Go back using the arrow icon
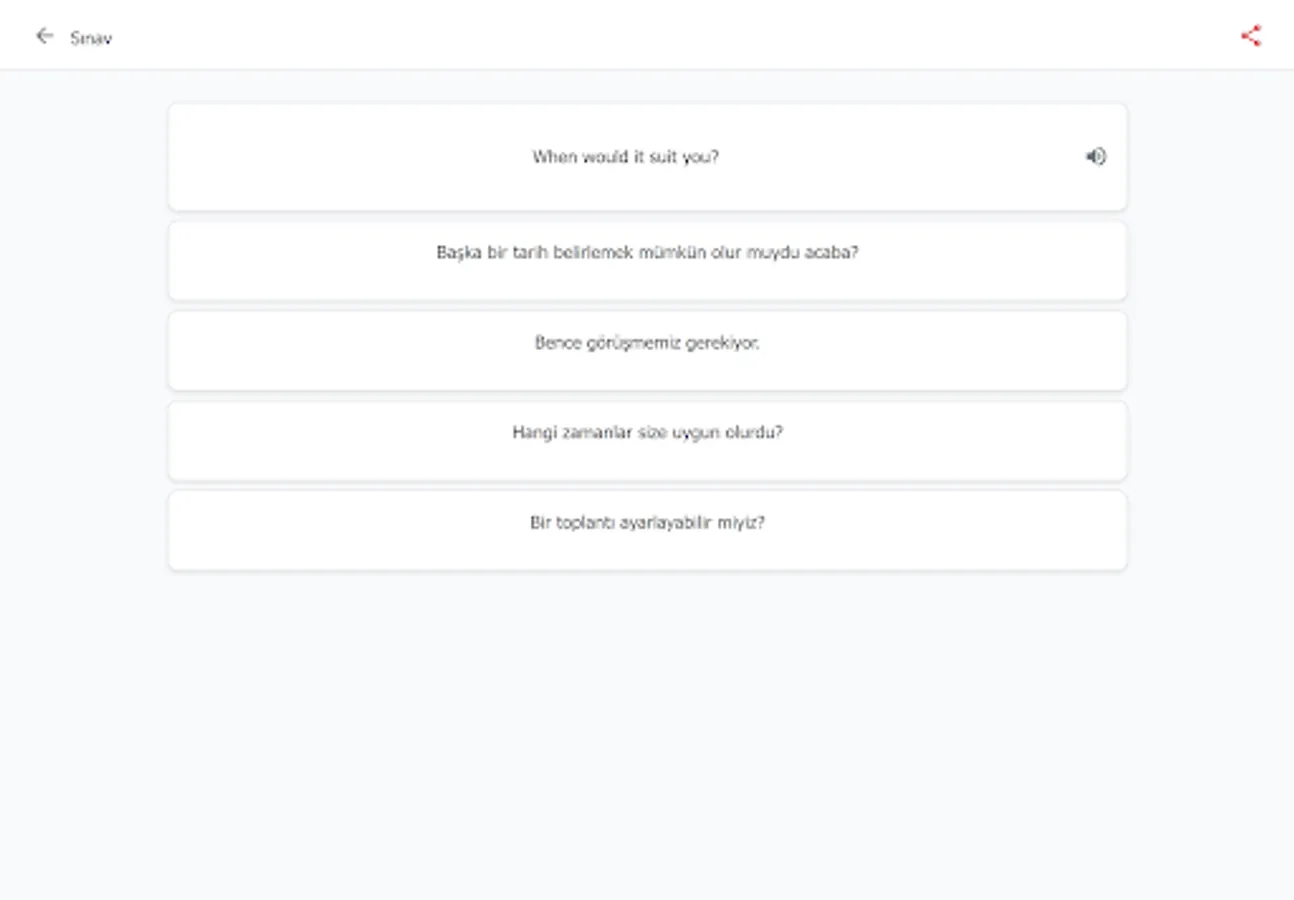 [x=44, y=36]
